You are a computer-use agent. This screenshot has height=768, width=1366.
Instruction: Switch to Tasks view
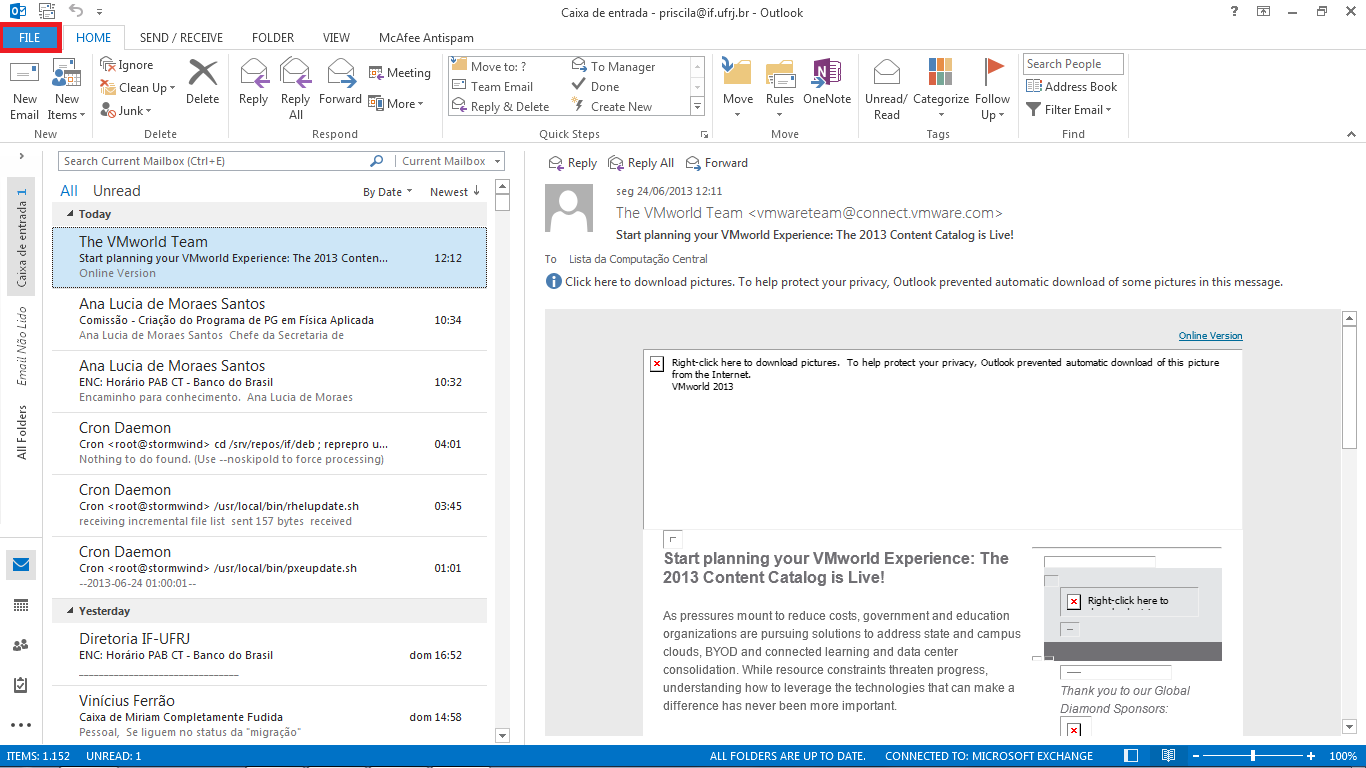click(x=21, y=685)
